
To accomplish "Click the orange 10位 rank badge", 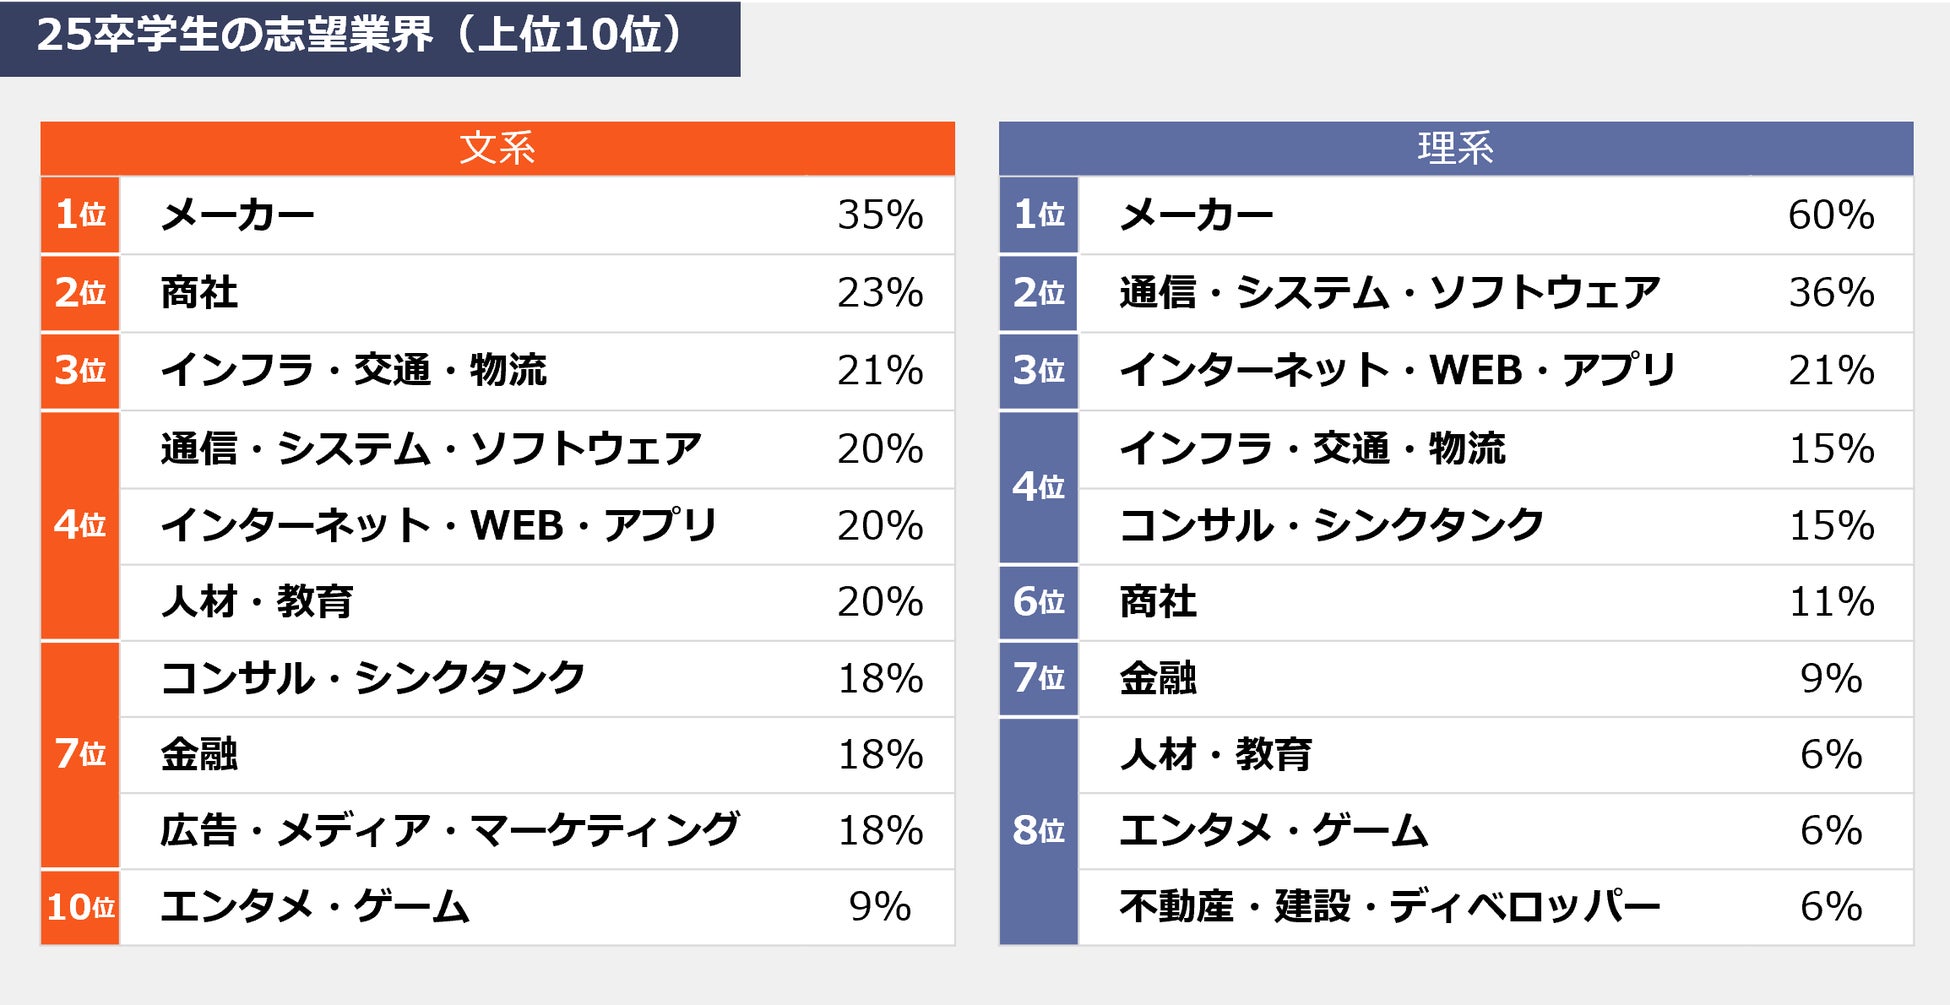I will (x=80, y=907).
